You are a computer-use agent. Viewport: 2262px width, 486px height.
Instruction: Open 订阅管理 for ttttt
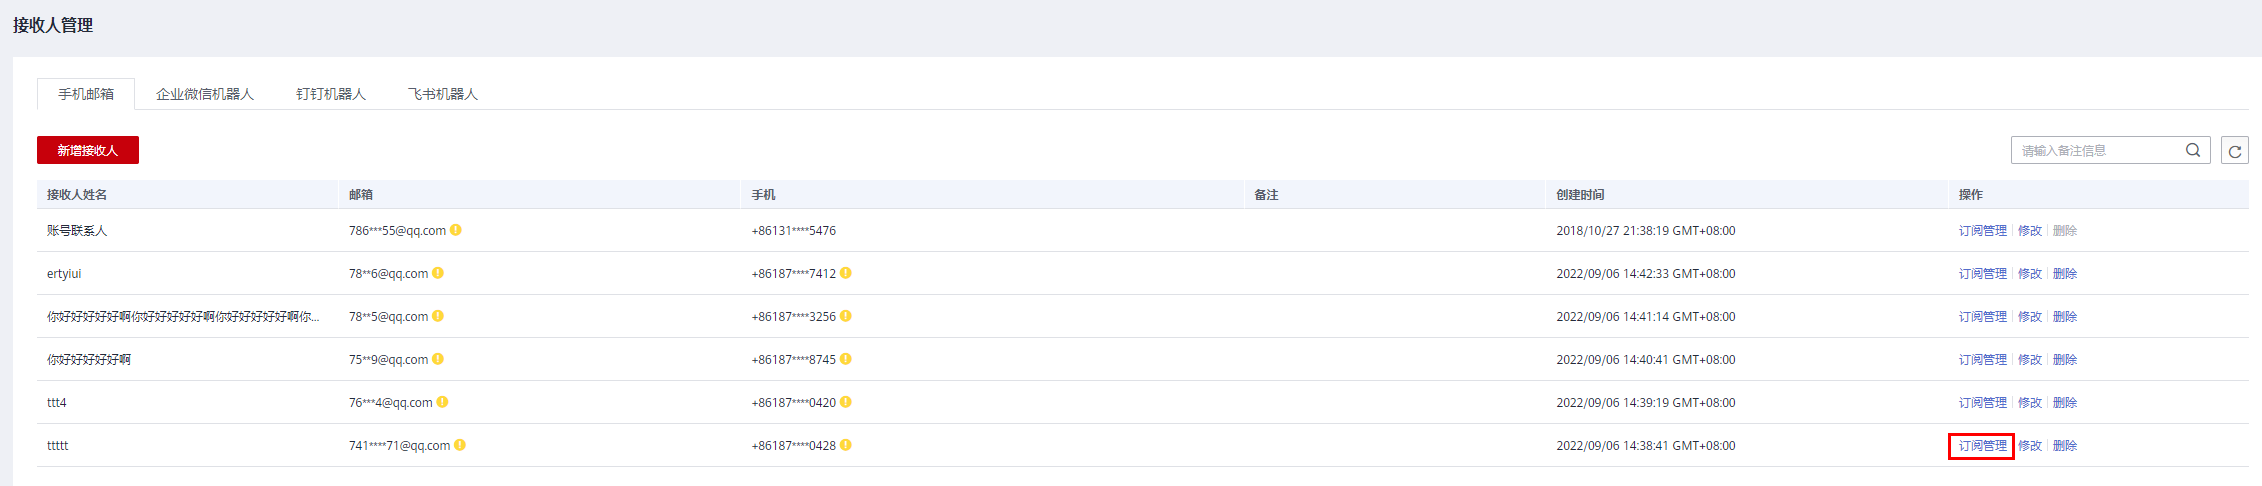click(1983, 446)
